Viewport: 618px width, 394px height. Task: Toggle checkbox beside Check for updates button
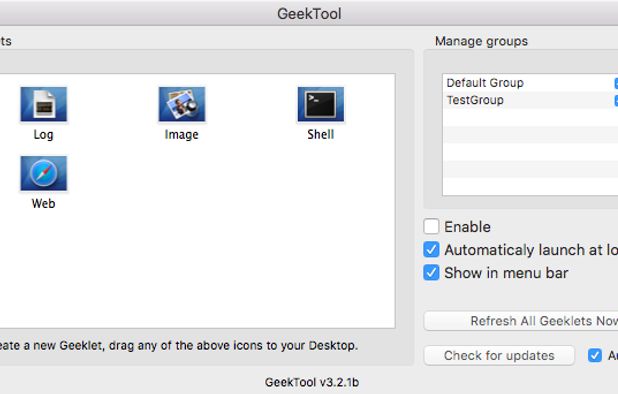[595, 355]
